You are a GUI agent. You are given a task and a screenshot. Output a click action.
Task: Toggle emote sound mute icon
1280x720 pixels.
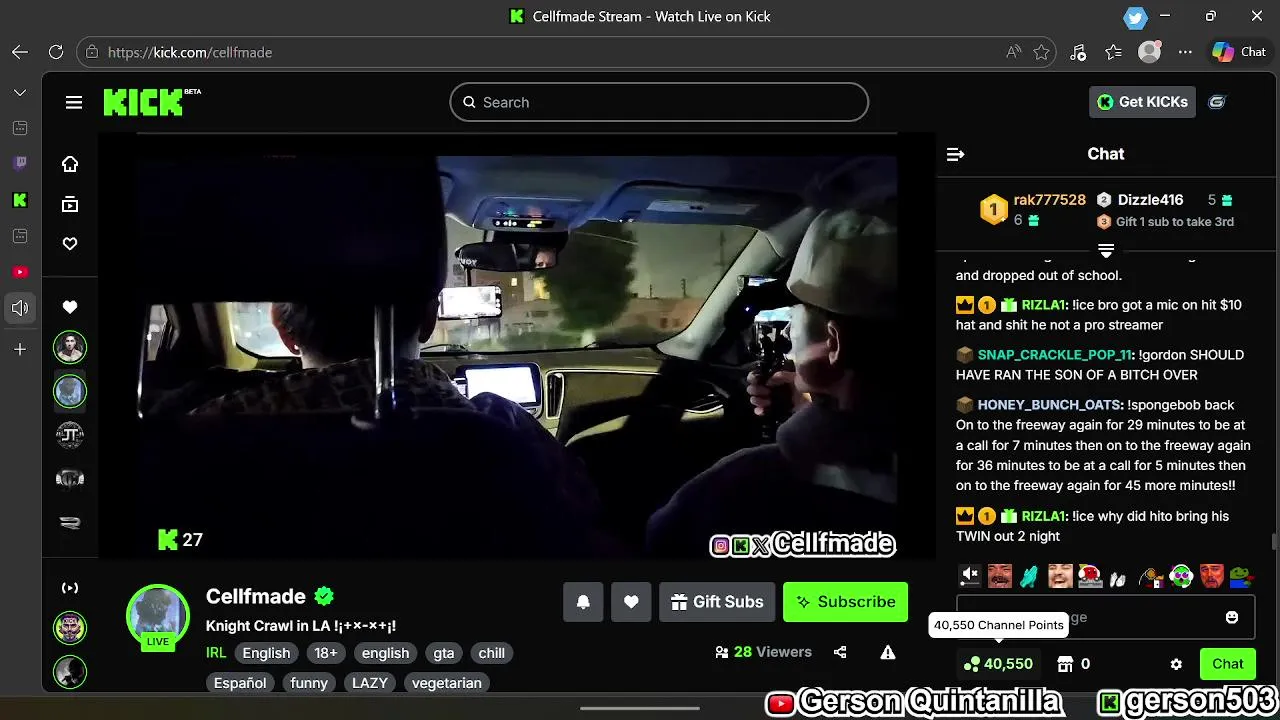point(969,575)
